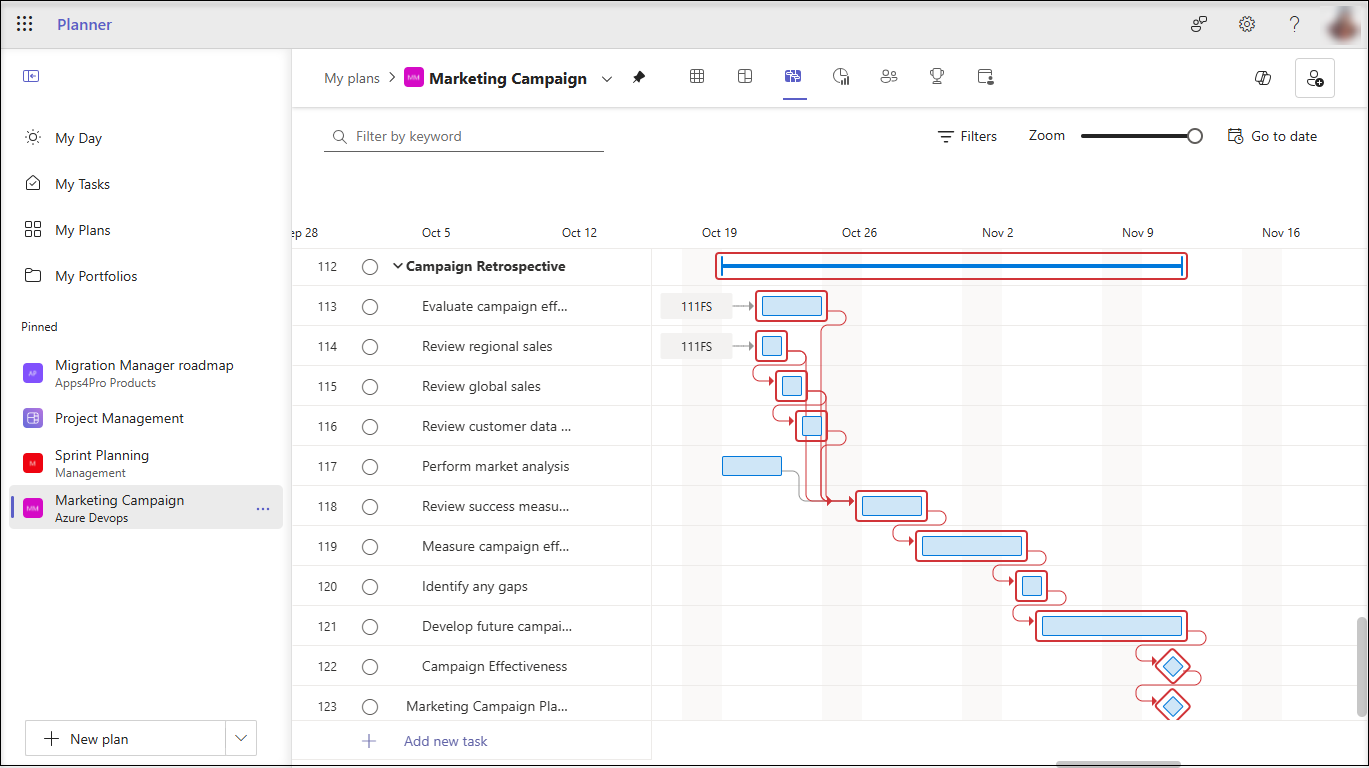Screen dimensions: 1369x768
Task: Mark task 113 Evaluate campaign complete
Action: [x=370, y=307]
